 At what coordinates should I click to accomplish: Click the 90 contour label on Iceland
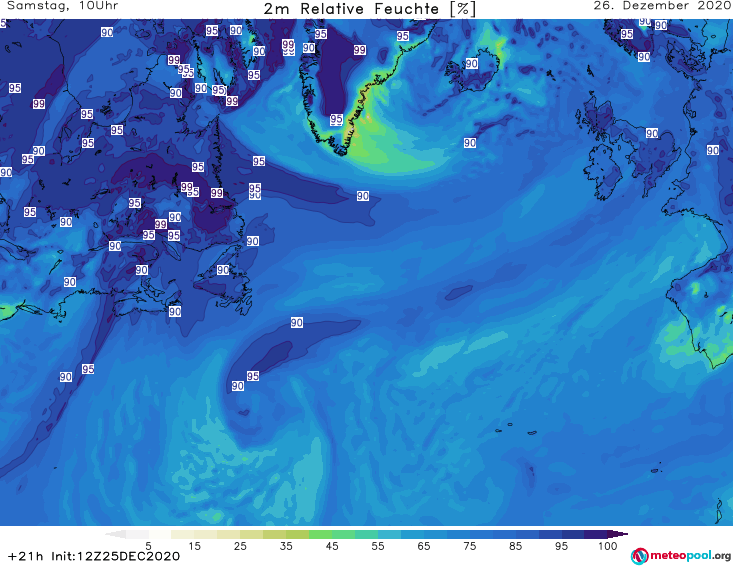pyautogui.click(x=471, y=64)
